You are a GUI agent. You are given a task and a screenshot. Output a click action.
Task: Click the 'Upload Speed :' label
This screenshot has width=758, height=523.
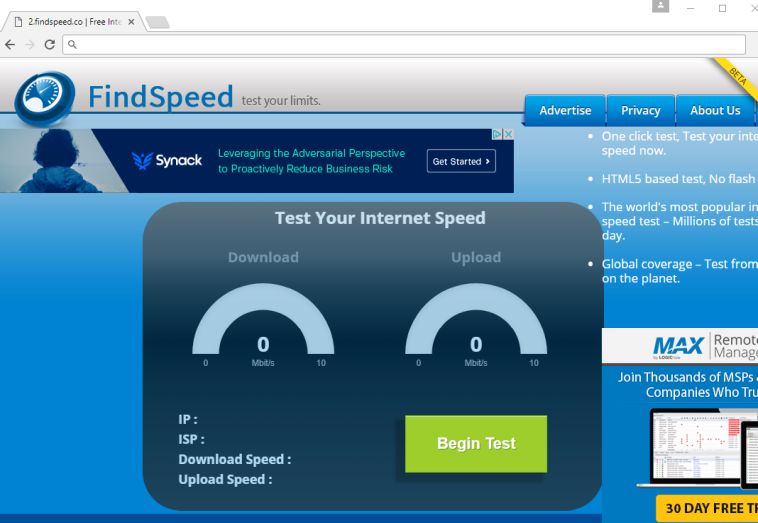[x=225, y=479]
